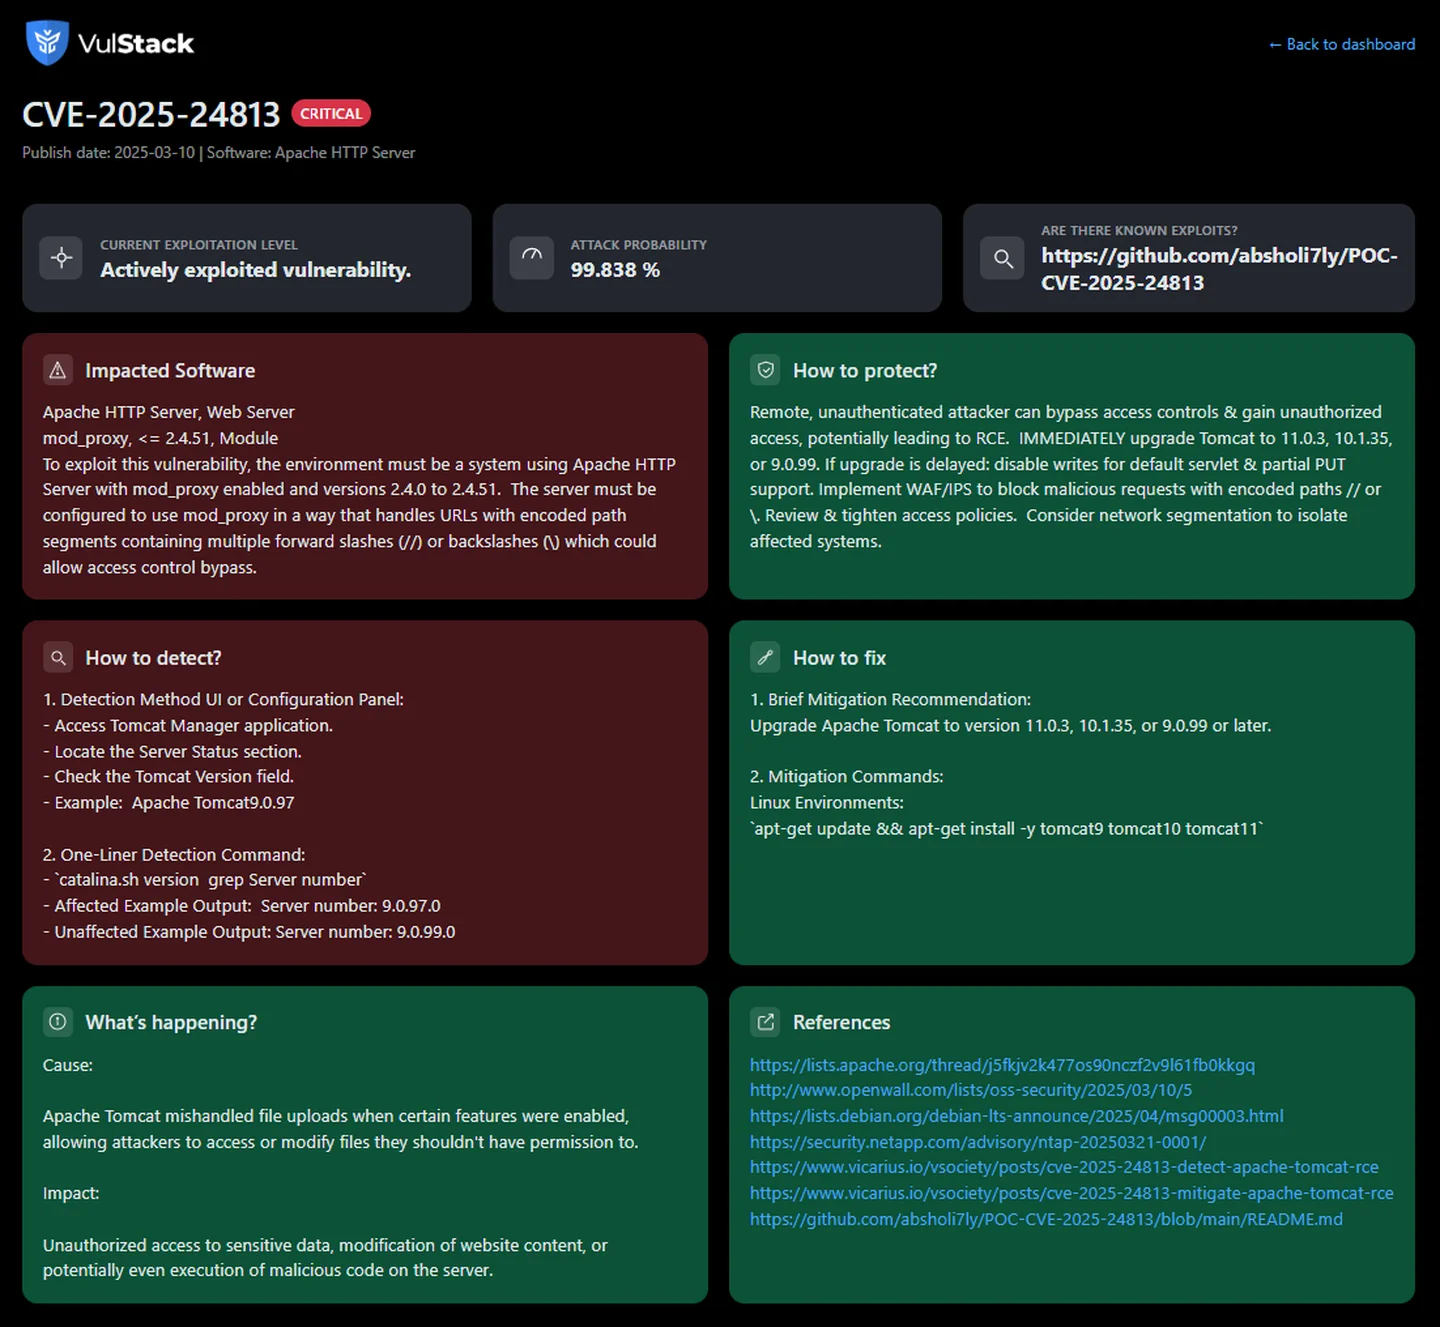The image size is (1440, 1327).
Task: Open the debian-lts-announce reference link
Action: coord(1016,1116)
